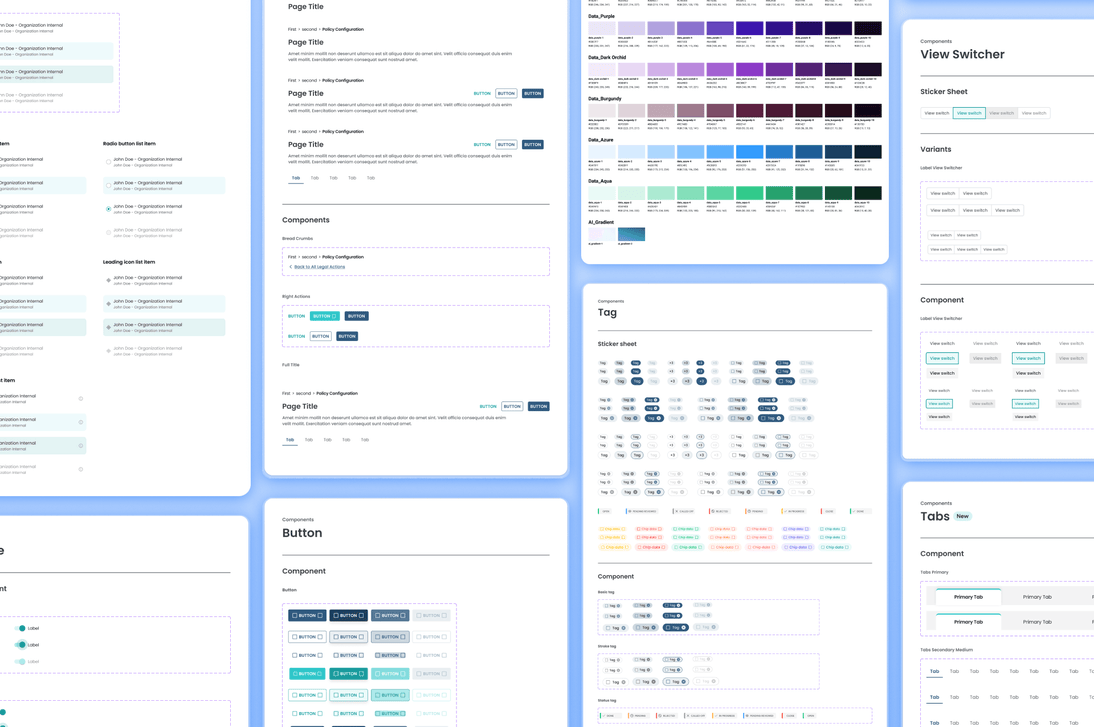
Task: Click the outlined BUTTON in the Full Title header
Action: (x=512, y=406)
